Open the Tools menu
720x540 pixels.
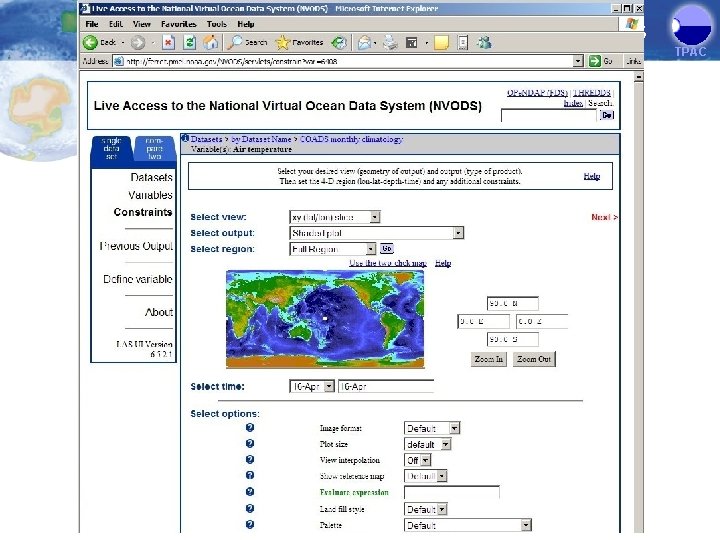click(216, 24)
